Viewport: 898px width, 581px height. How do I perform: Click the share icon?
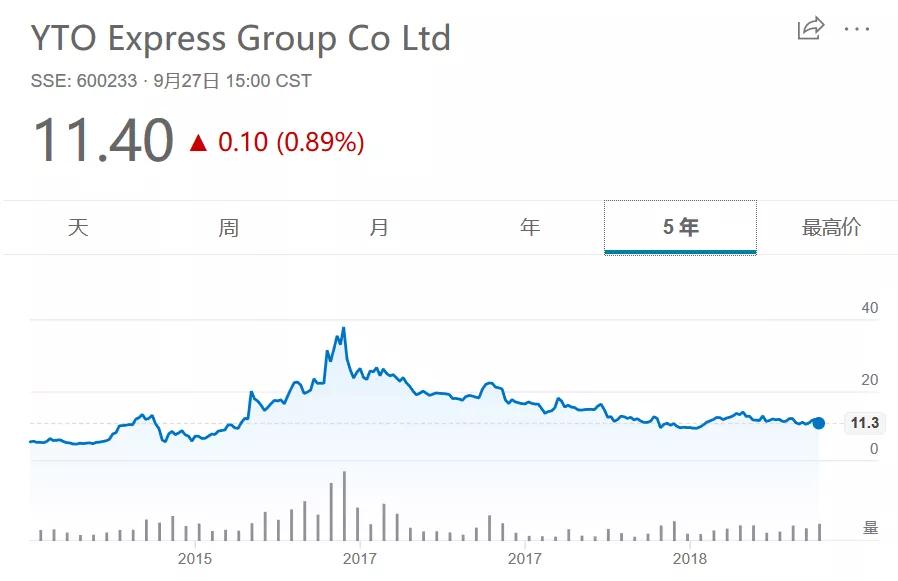click(x=810, y=28)
